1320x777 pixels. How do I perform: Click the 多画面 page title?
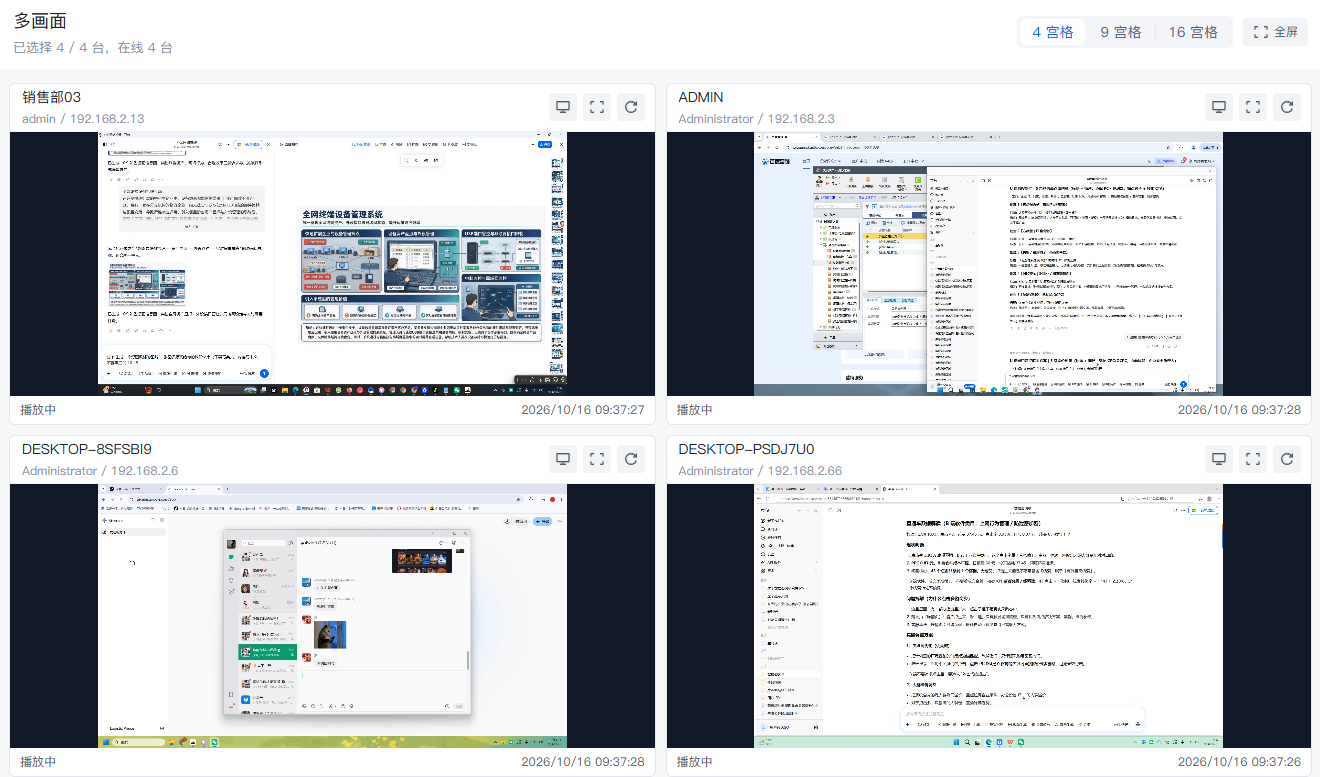[40, 22]
